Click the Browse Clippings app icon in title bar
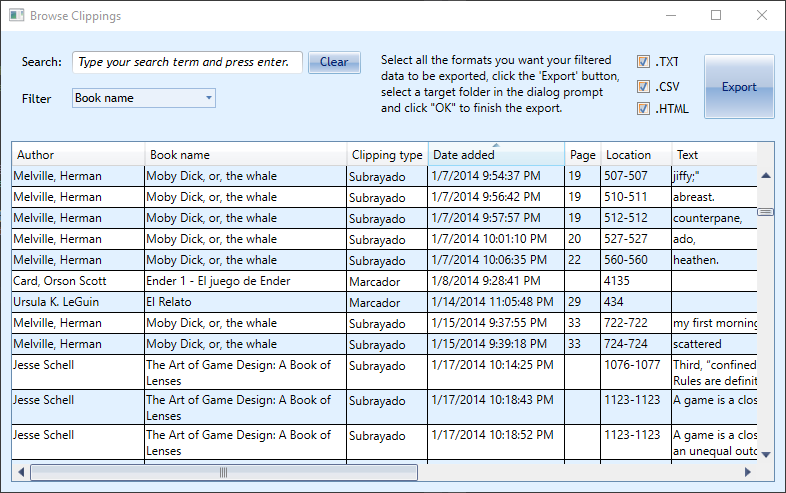This screenshot has height=493, width=786. click(x=16, y=15)
